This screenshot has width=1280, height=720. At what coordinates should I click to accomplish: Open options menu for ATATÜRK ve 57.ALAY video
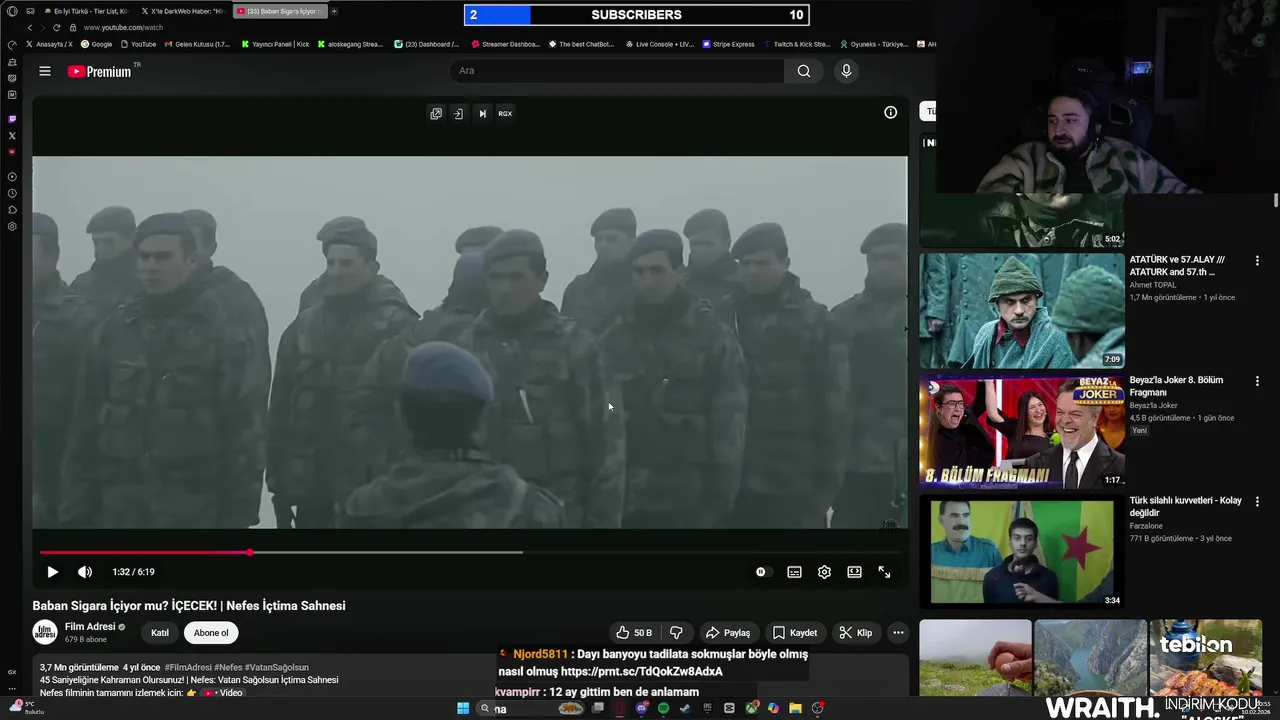pyautogui.click(x=1257, y=260)
